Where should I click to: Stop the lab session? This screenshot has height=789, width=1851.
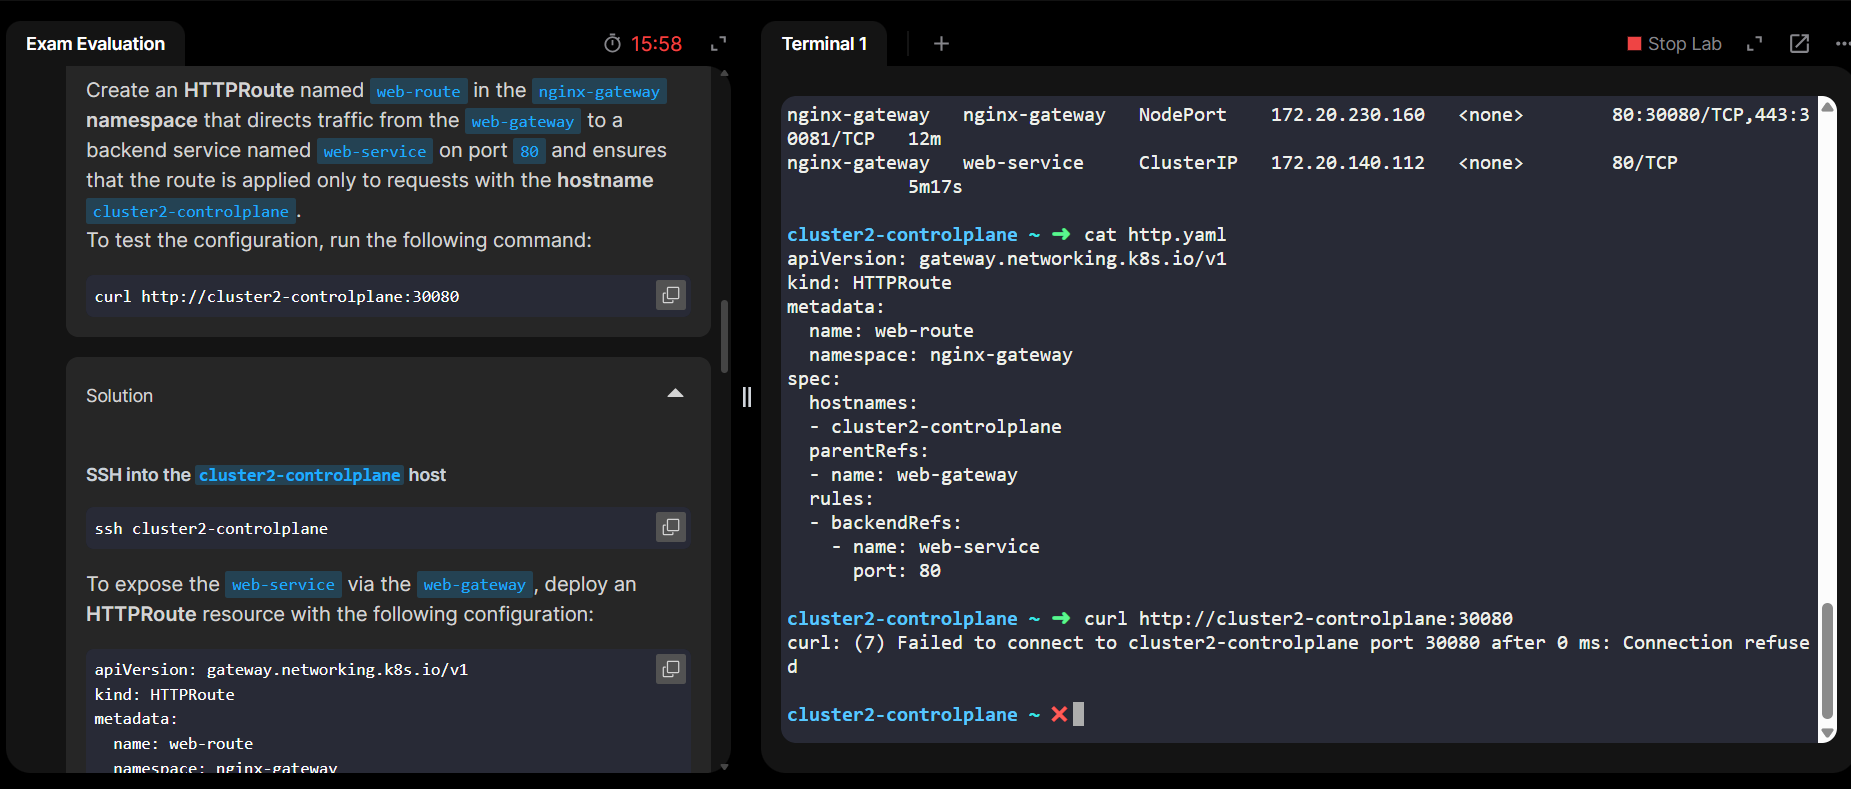(x=1674, y=44)
